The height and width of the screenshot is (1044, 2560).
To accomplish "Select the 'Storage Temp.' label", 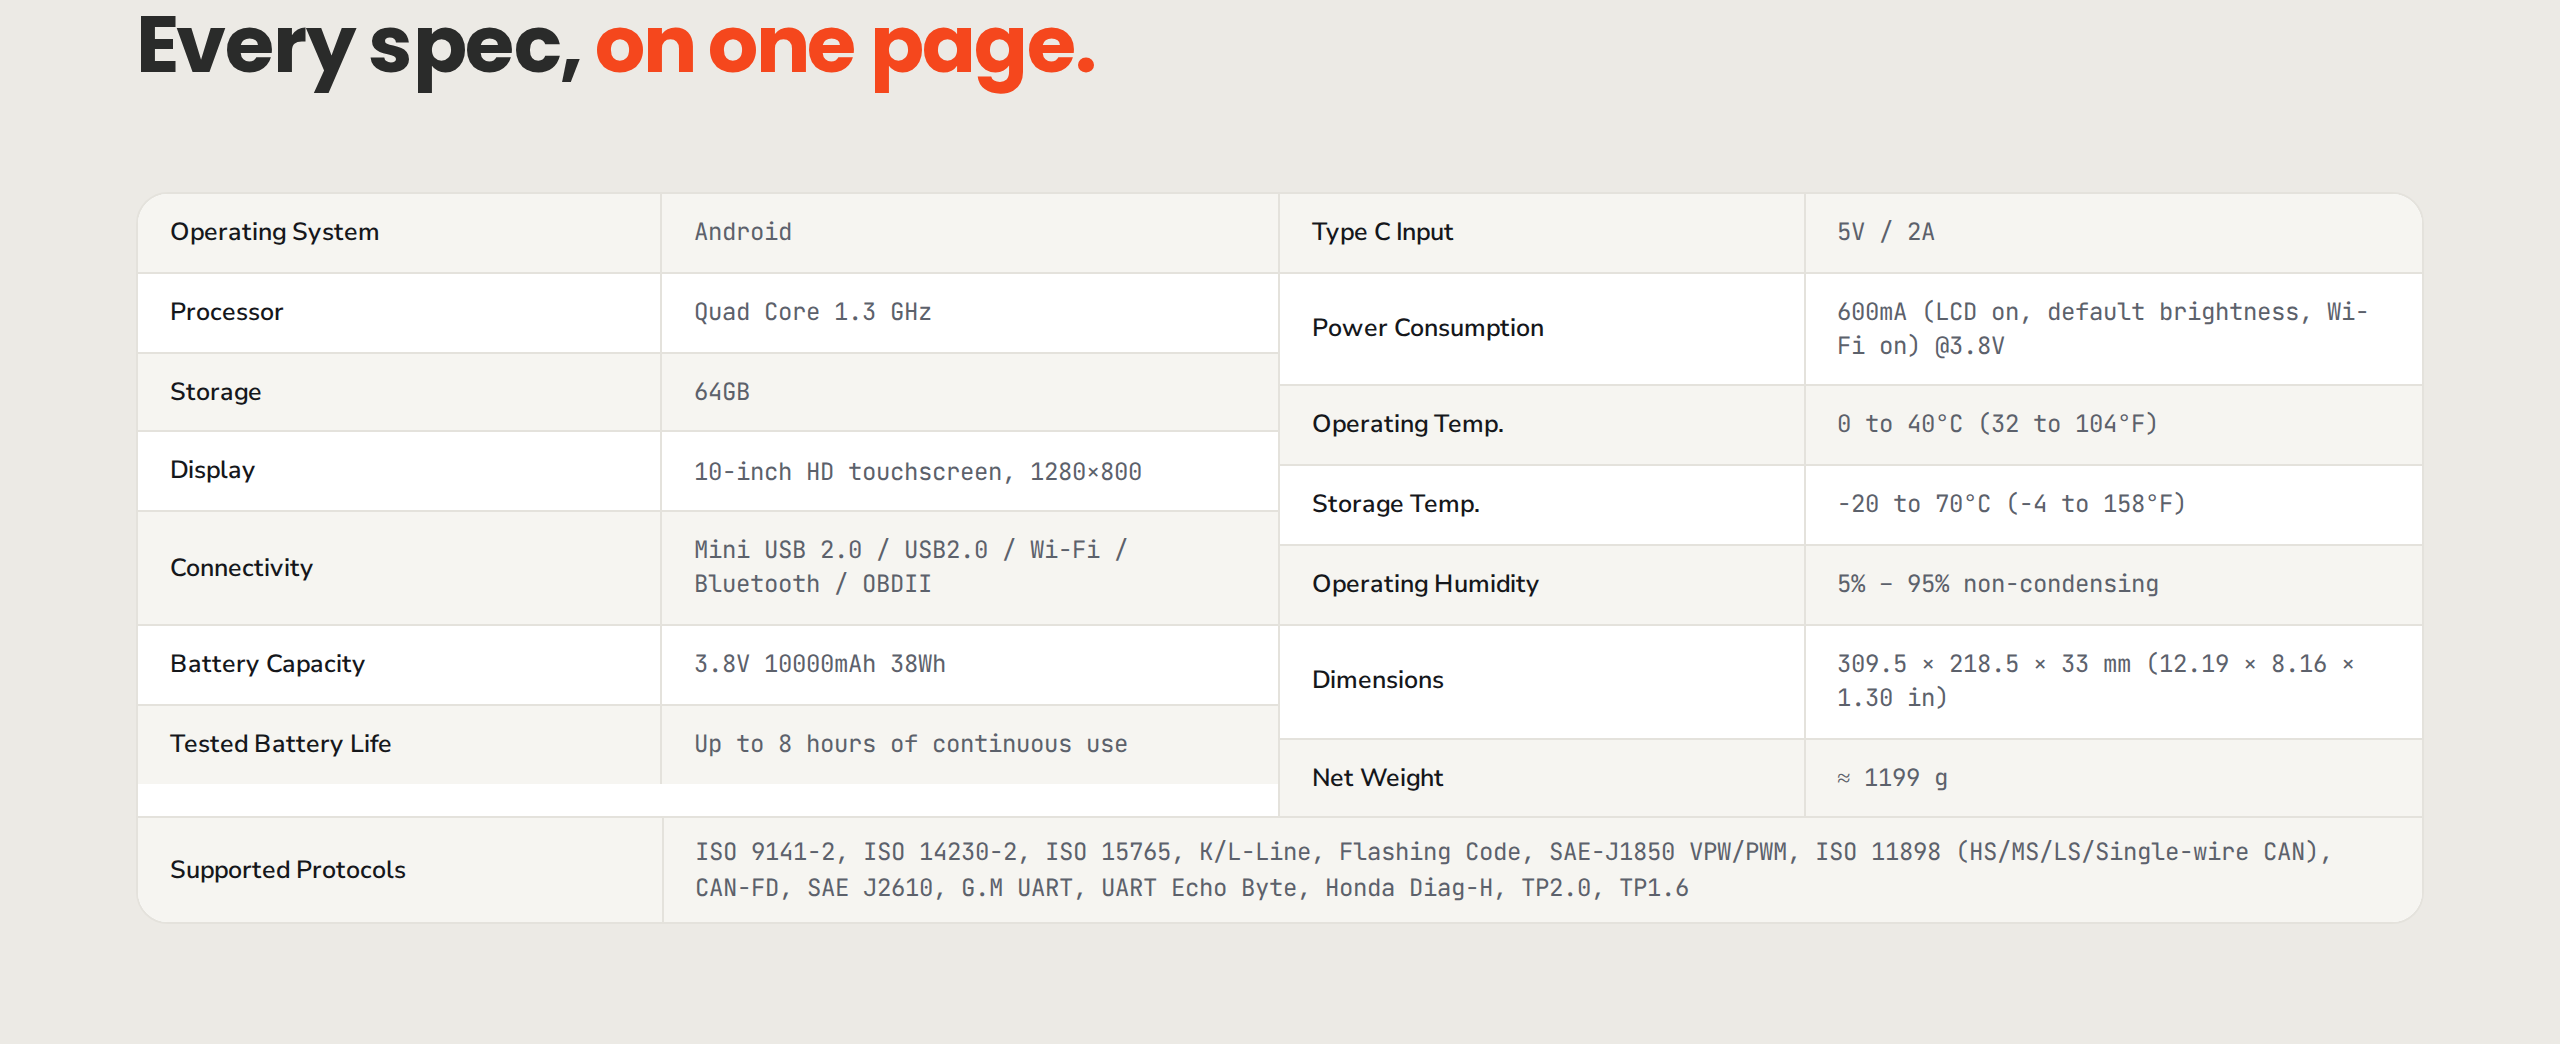I will (x=1395, y=504).
